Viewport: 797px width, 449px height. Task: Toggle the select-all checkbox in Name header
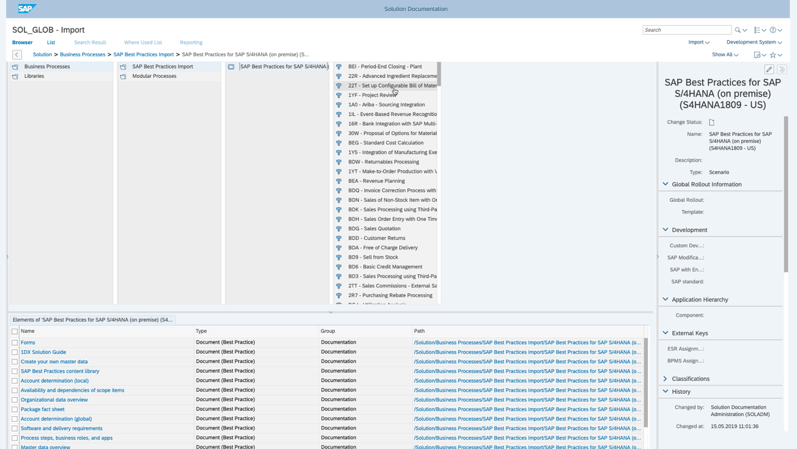[x=15, y=332]
